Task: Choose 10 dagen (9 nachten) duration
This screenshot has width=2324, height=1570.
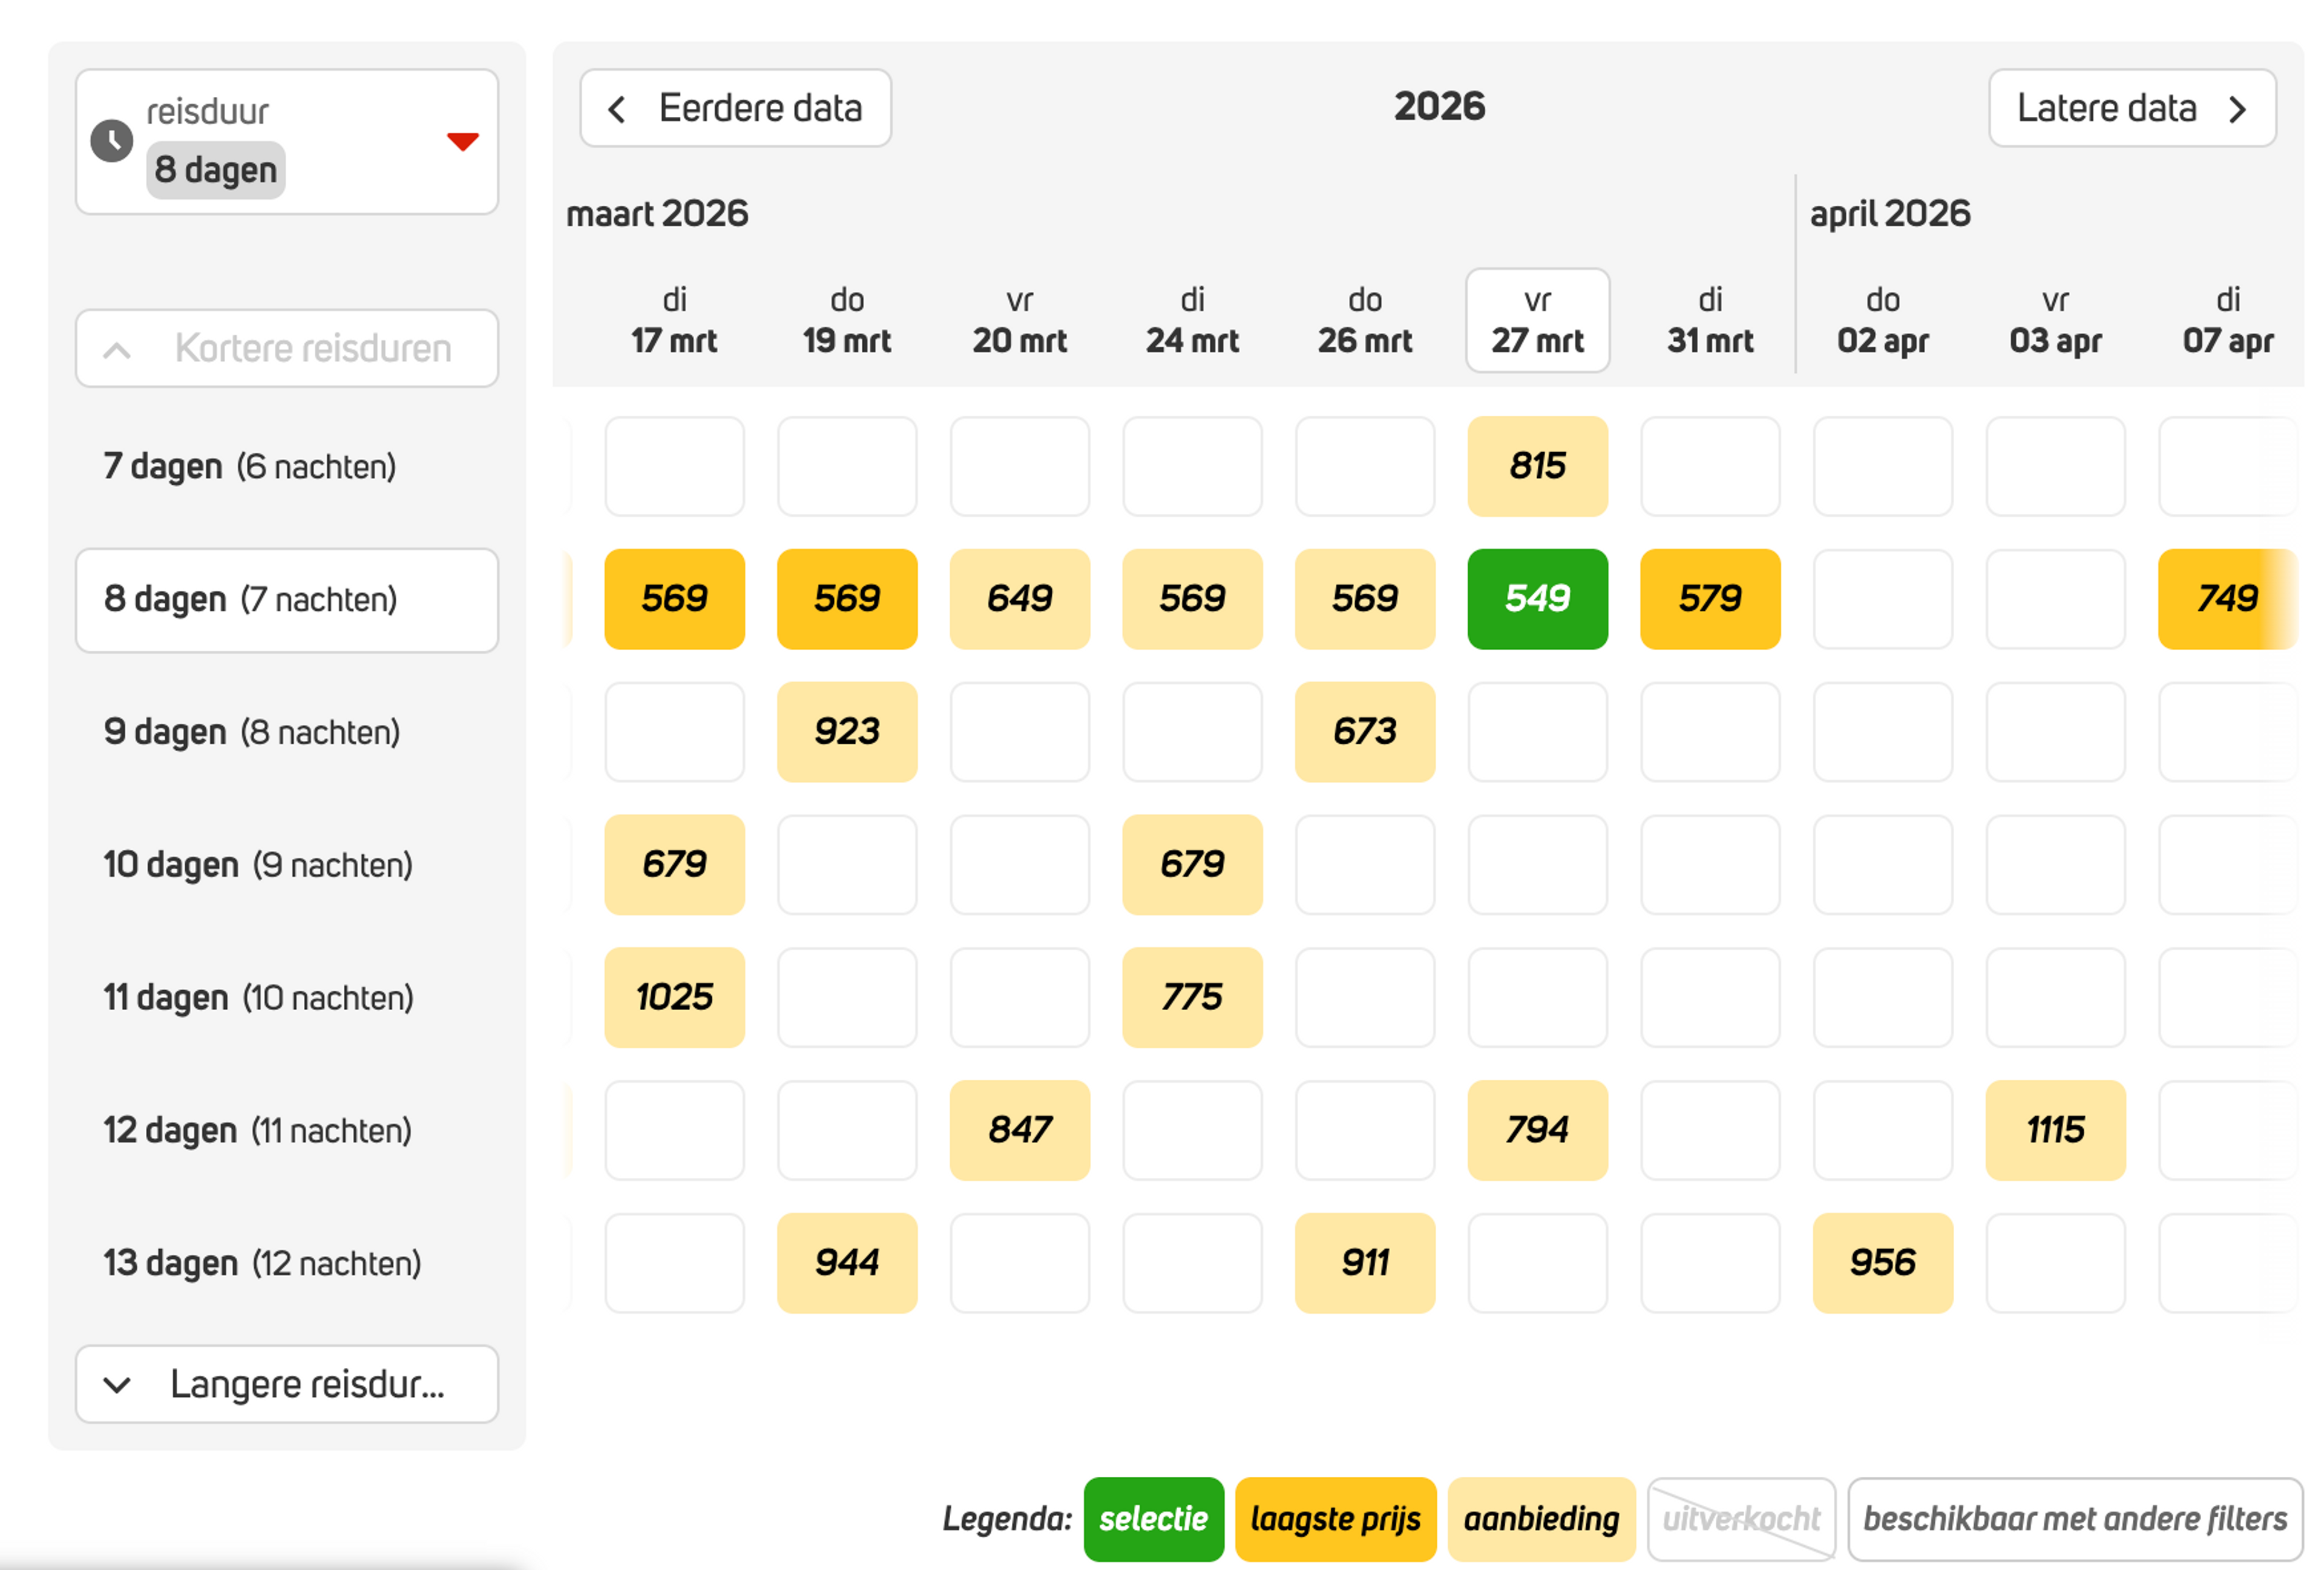Action: coord(258,865)
